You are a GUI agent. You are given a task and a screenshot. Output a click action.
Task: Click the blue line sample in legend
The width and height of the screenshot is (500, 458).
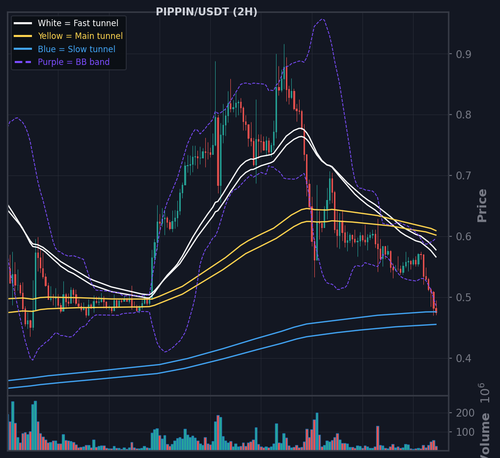23,49
